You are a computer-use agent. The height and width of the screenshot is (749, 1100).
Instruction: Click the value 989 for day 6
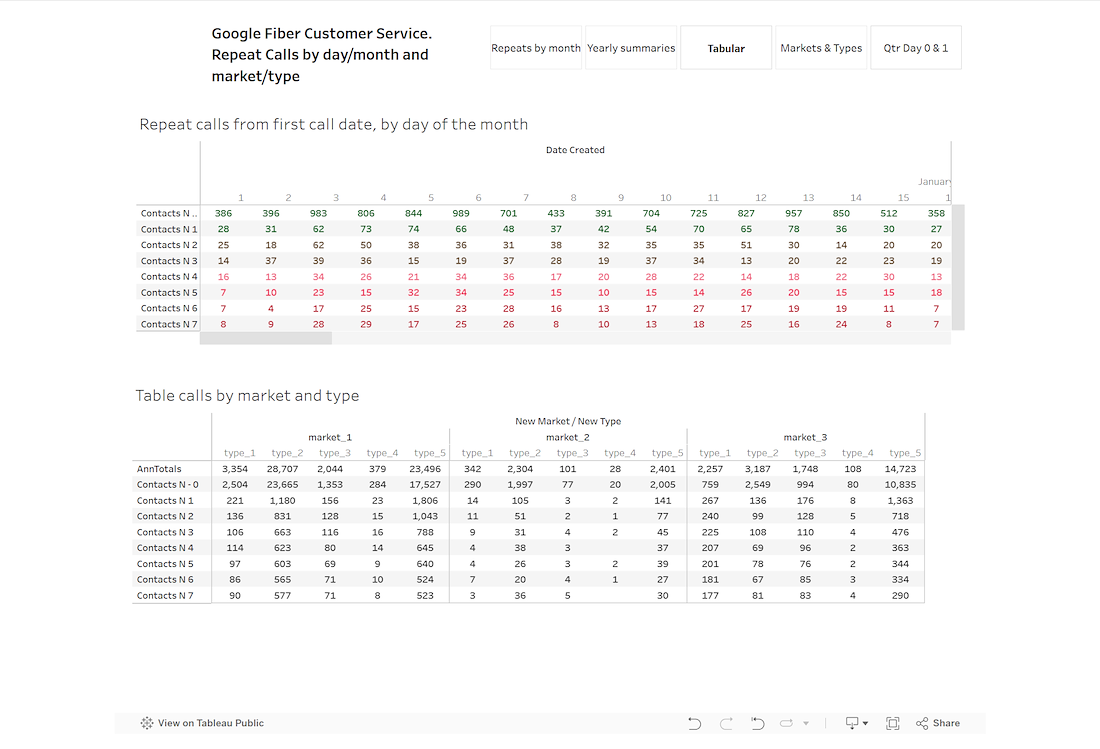tap(461, 213)
